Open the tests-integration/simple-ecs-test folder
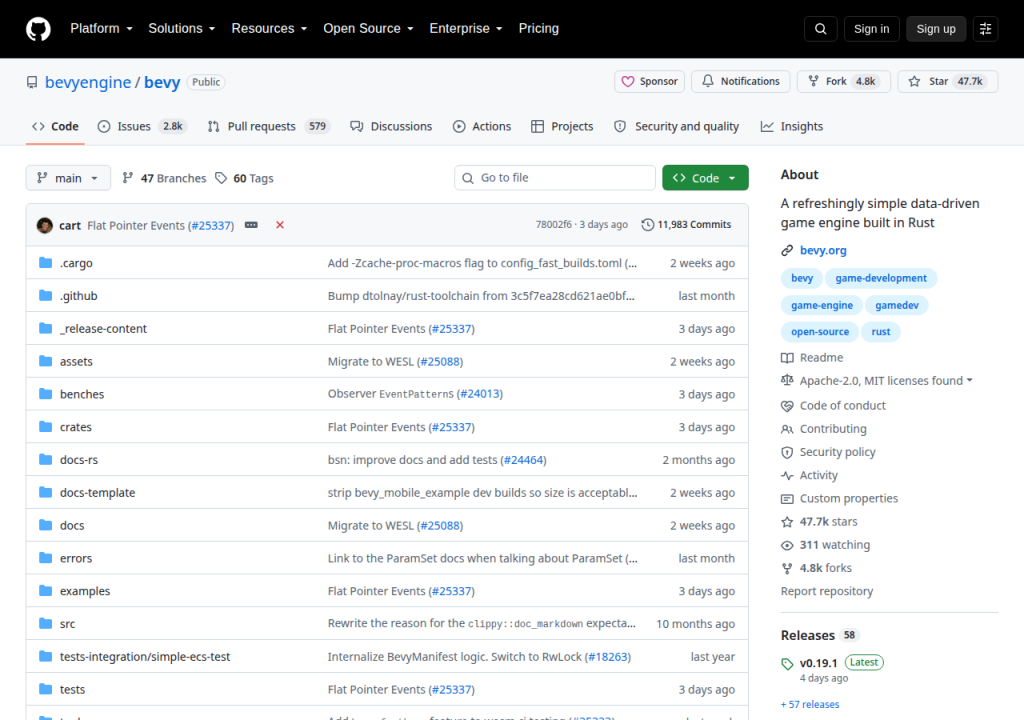 tap(145, 657)
